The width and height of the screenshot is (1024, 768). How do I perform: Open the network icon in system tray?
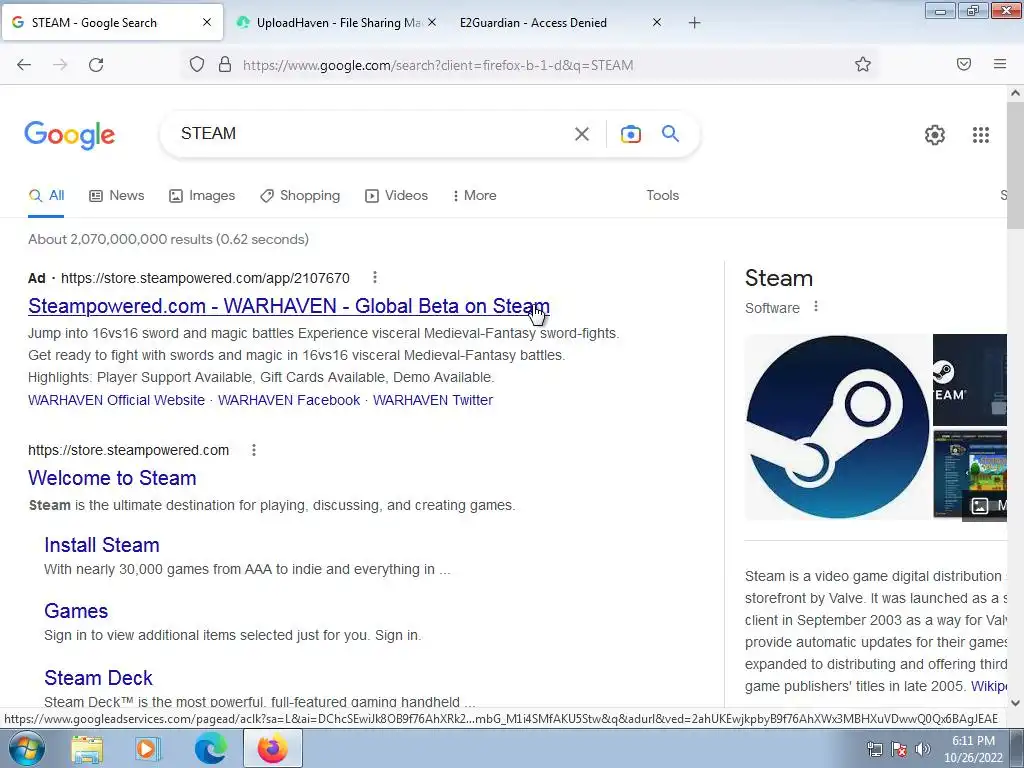click(x=874, y=750)
